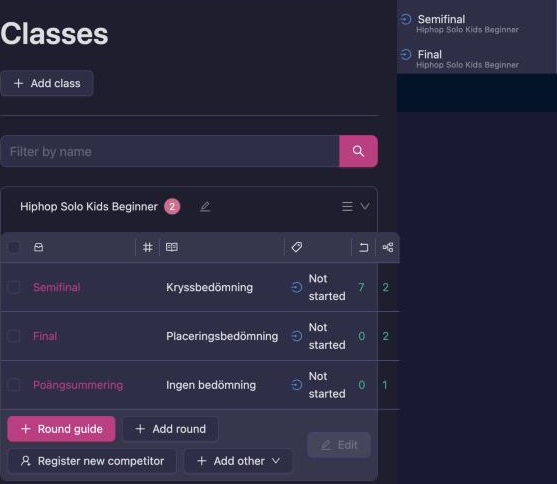Click the Kryssbedömning cell
The width and height of the screenshot is (557, 484).
tap(210, 287)
